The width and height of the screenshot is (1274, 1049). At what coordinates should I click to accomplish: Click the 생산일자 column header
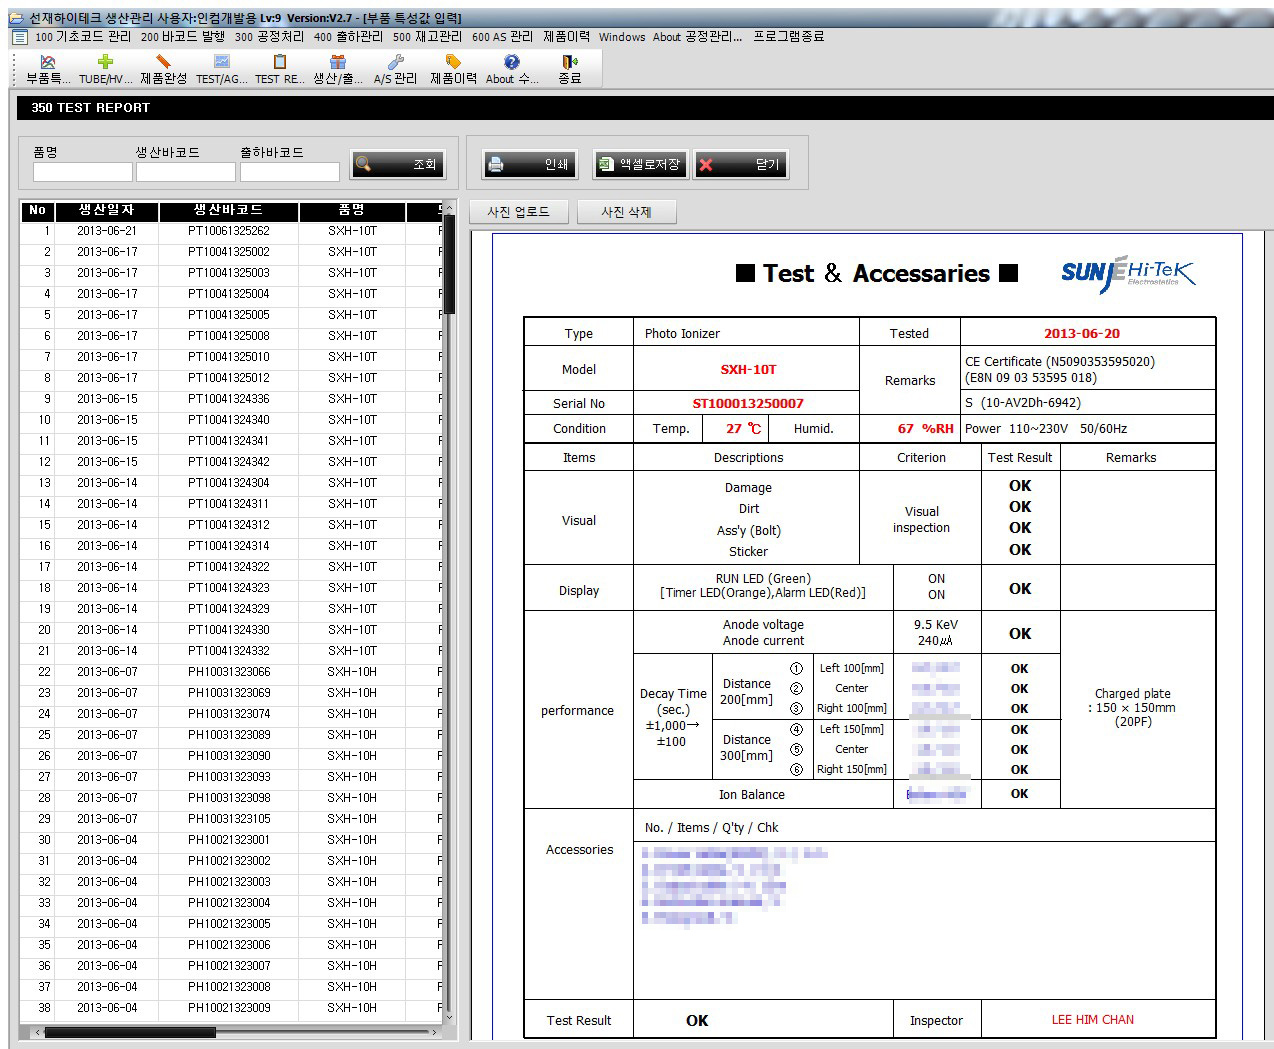[106, 211]
